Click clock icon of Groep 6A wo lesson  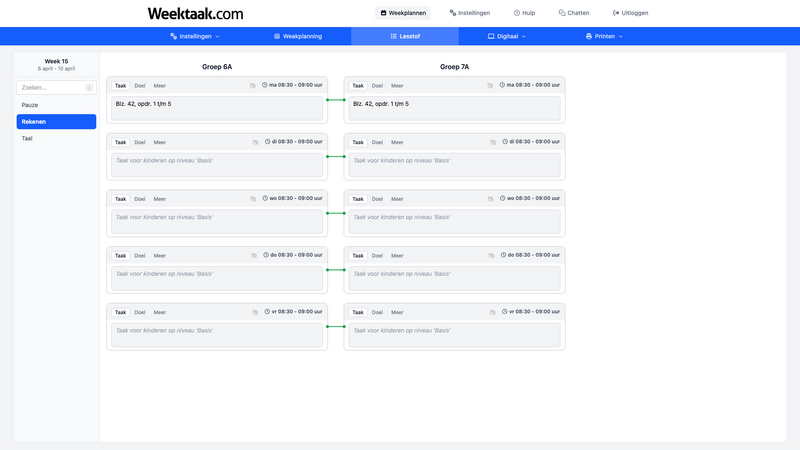coord(265,198)
